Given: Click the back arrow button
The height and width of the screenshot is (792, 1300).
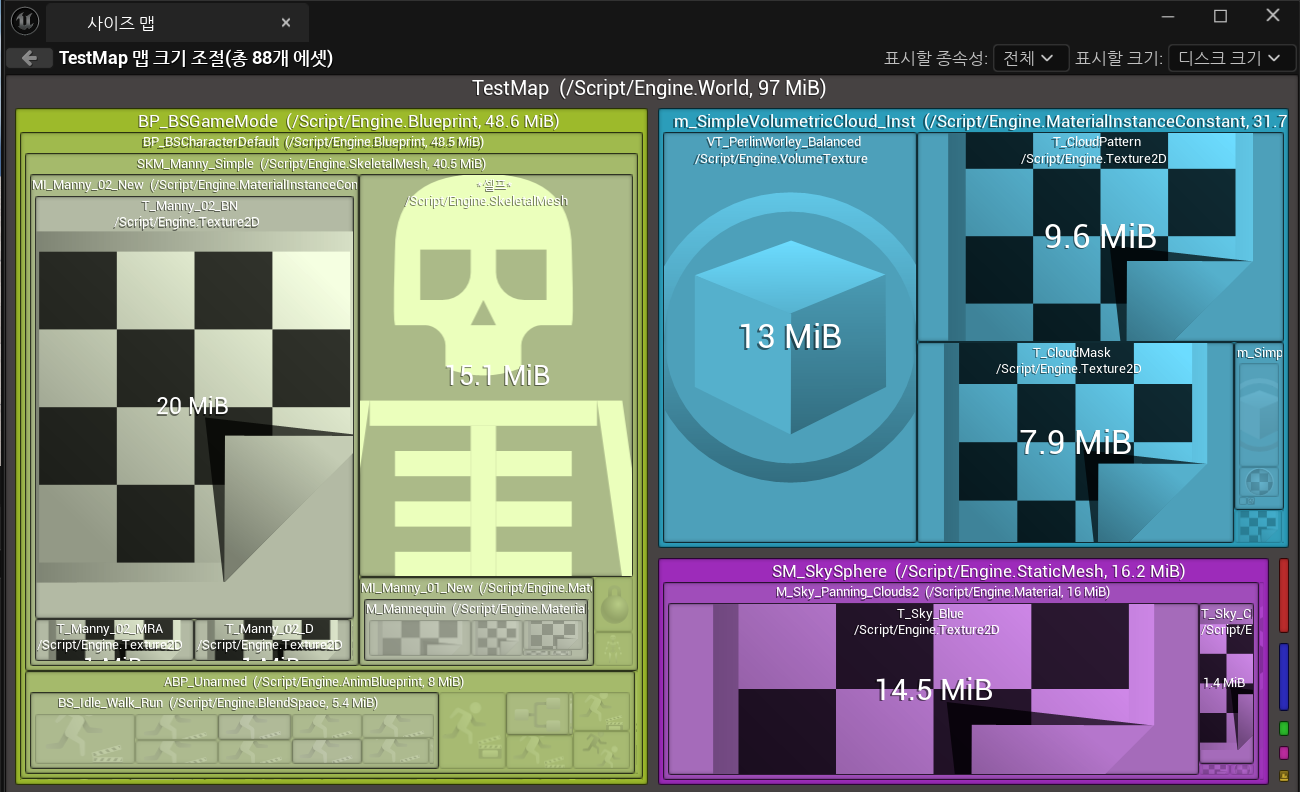Looking at the screenshot, I should pos(29,58).
